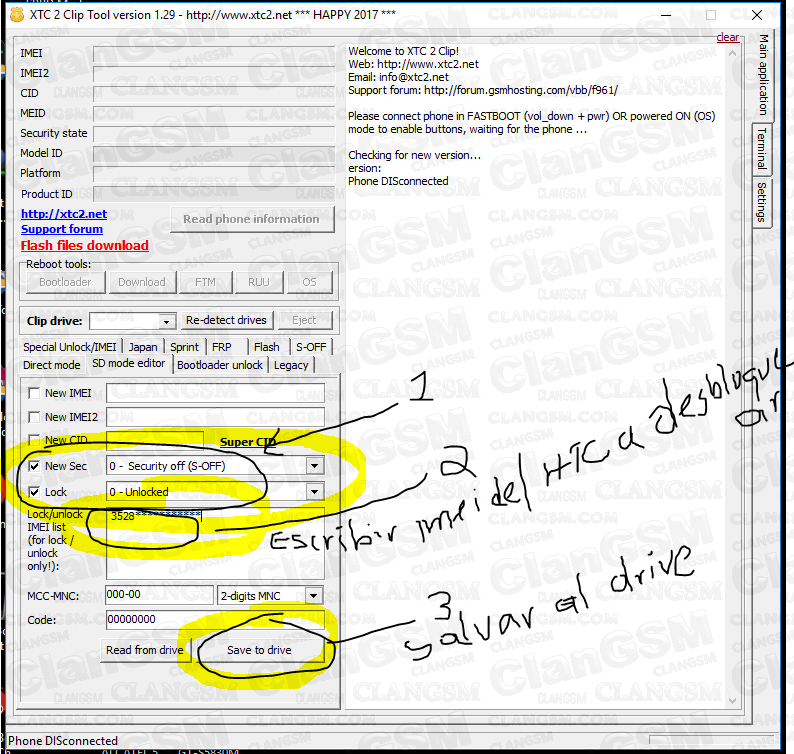This screenshot has height=754, width=794.
Task: Open the Terminal side tab
Action: tap(762, 148)
